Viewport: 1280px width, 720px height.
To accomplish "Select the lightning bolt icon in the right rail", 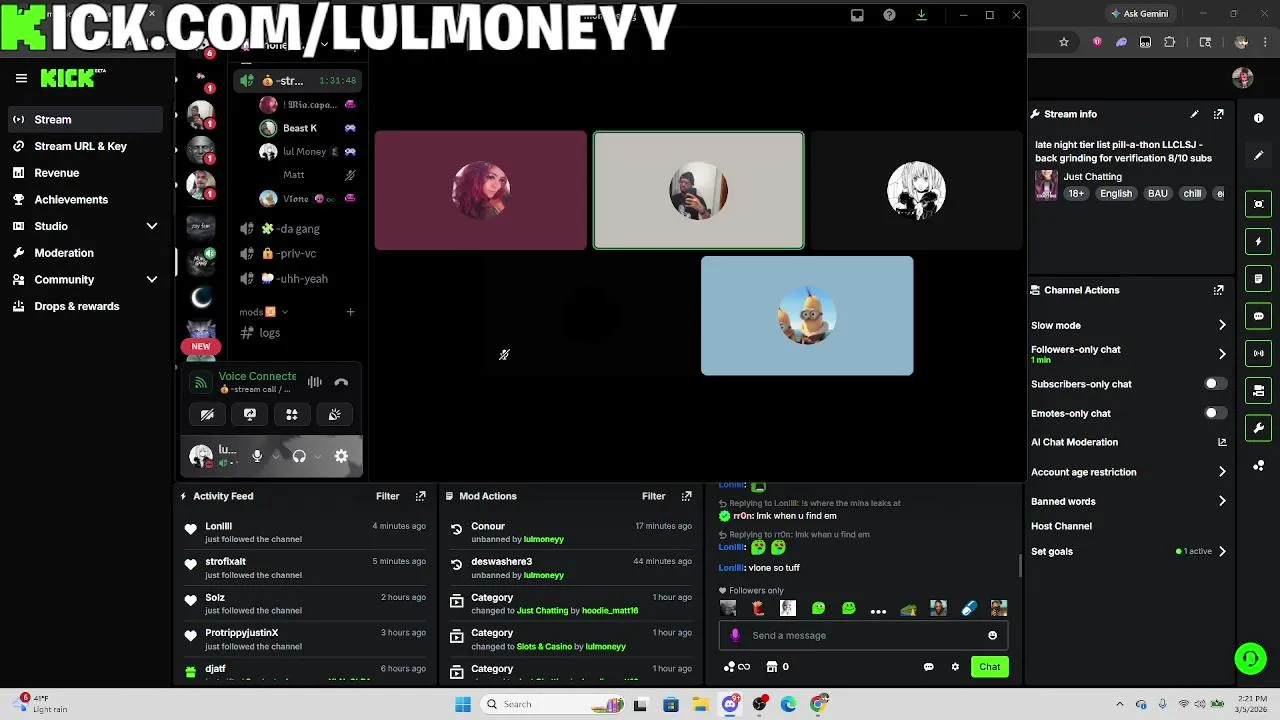I will coord(1259,241).
